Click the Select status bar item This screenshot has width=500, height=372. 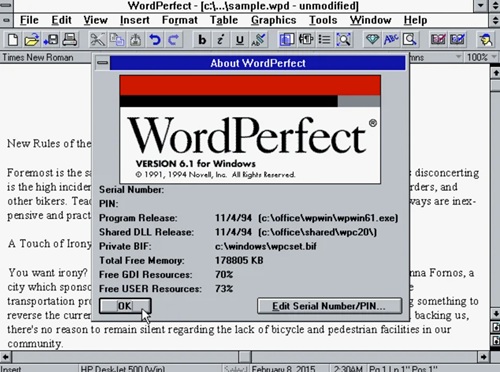235,369
